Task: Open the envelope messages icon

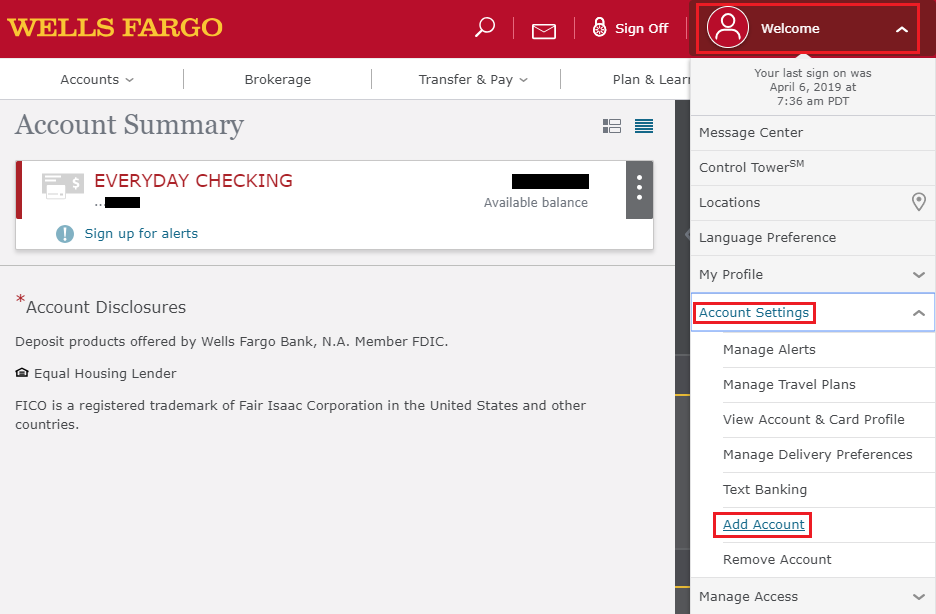Action: pyautogui.click(x=544, y=31)
